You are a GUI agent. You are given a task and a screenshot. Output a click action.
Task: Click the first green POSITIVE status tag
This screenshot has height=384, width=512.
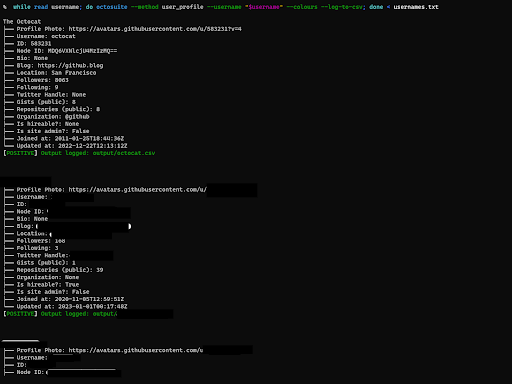[x=20, y=153]
